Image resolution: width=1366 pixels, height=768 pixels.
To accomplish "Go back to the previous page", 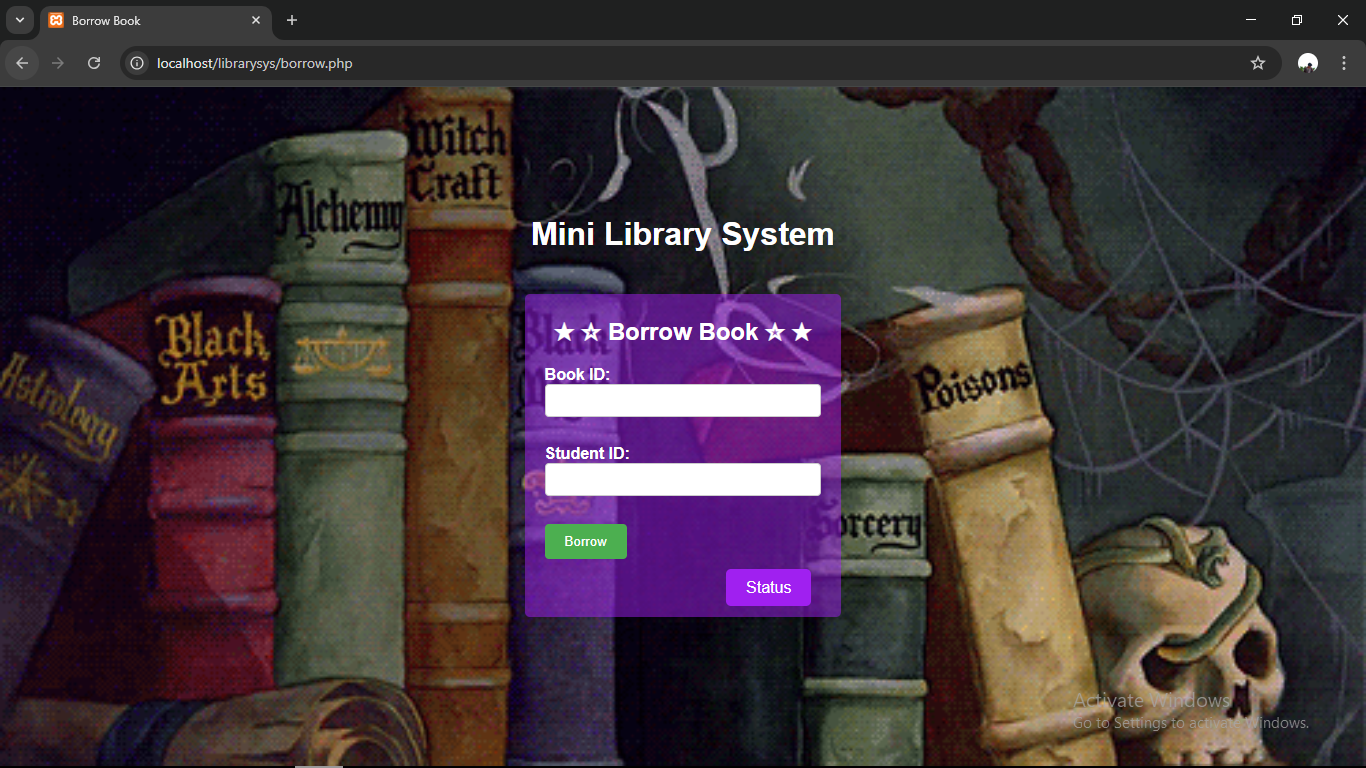I will click(x=22, y=63).
